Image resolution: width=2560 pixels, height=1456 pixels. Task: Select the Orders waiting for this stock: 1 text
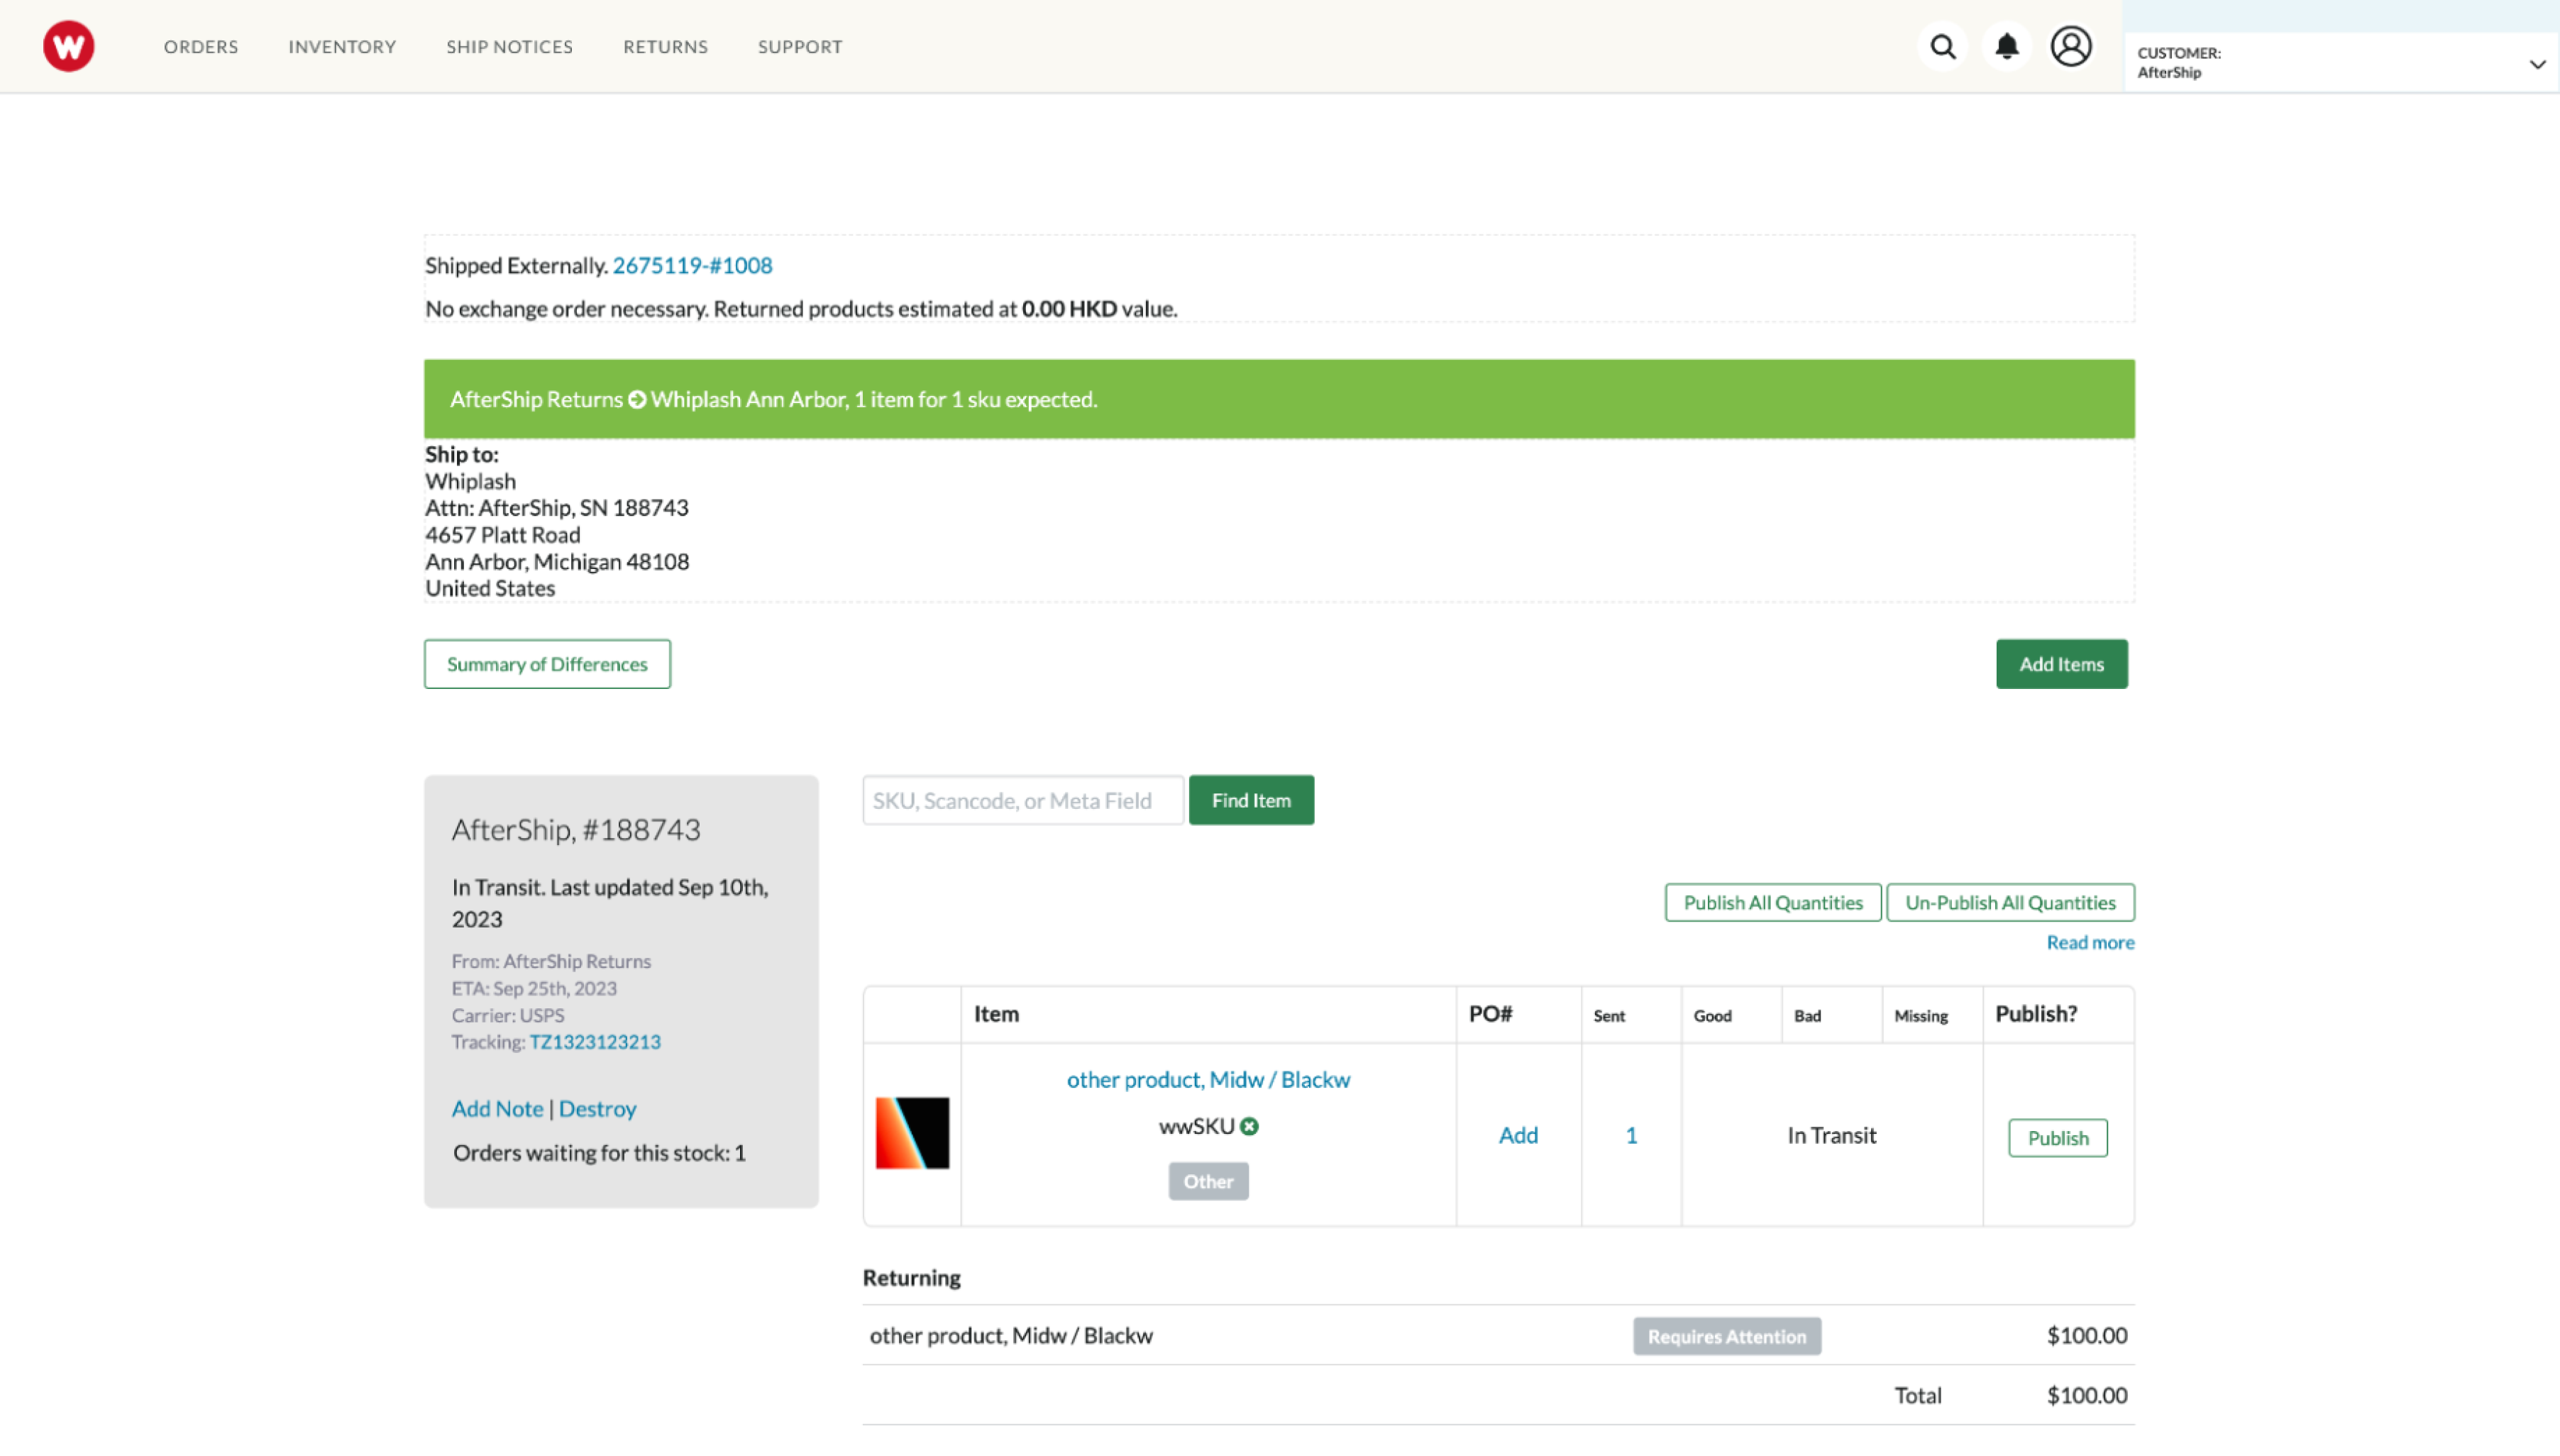pos(599,1153)
